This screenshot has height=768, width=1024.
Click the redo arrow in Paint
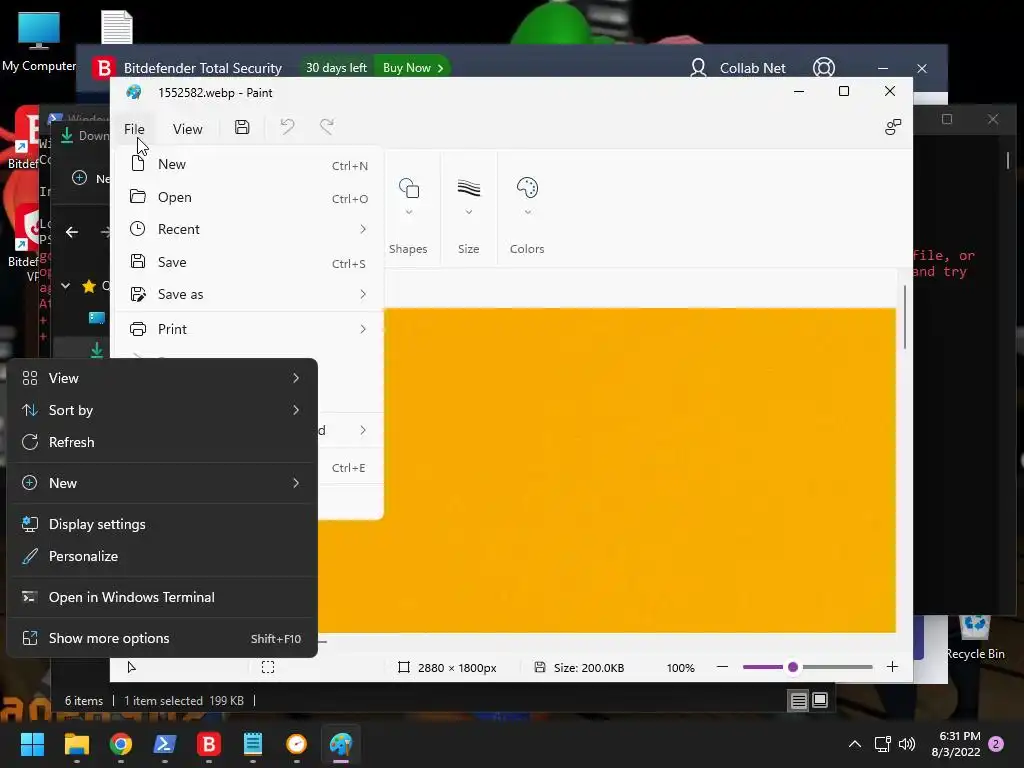327,127
